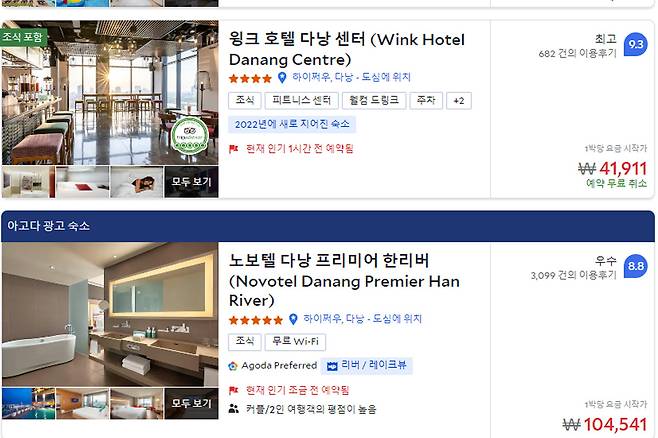Click the Agoda Preferred badge icon

232,366
